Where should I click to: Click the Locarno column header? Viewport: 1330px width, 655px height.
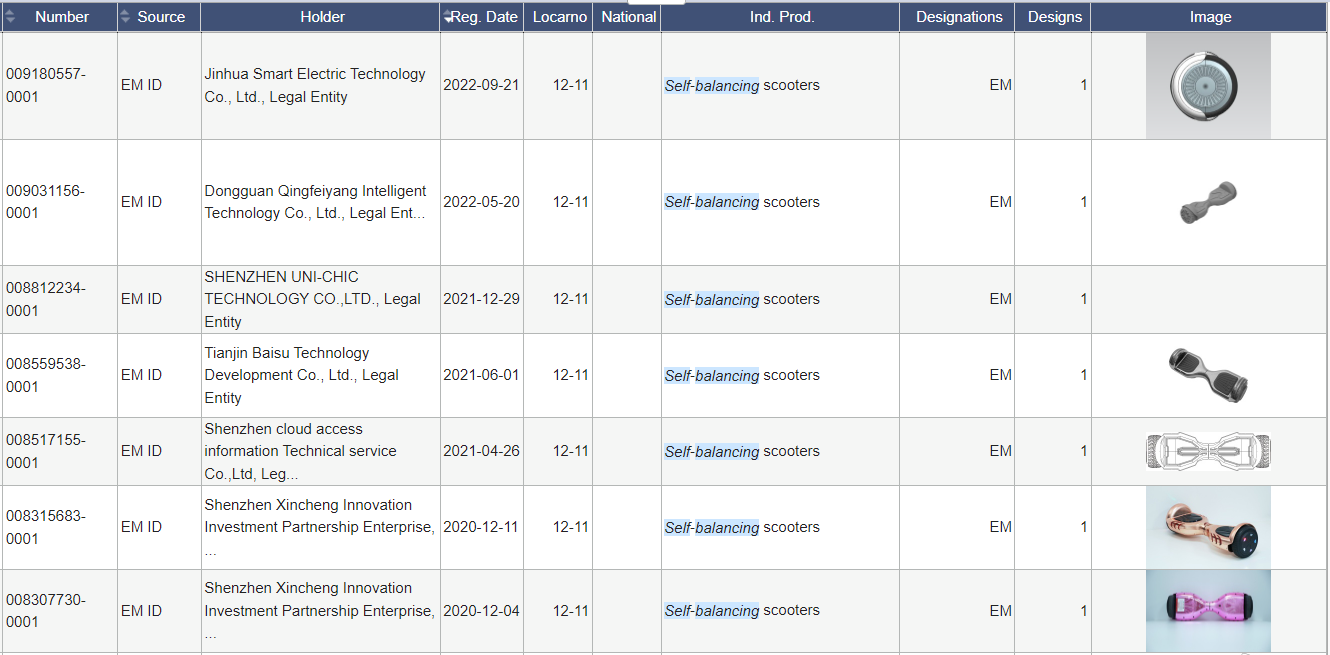click(559, 17)
